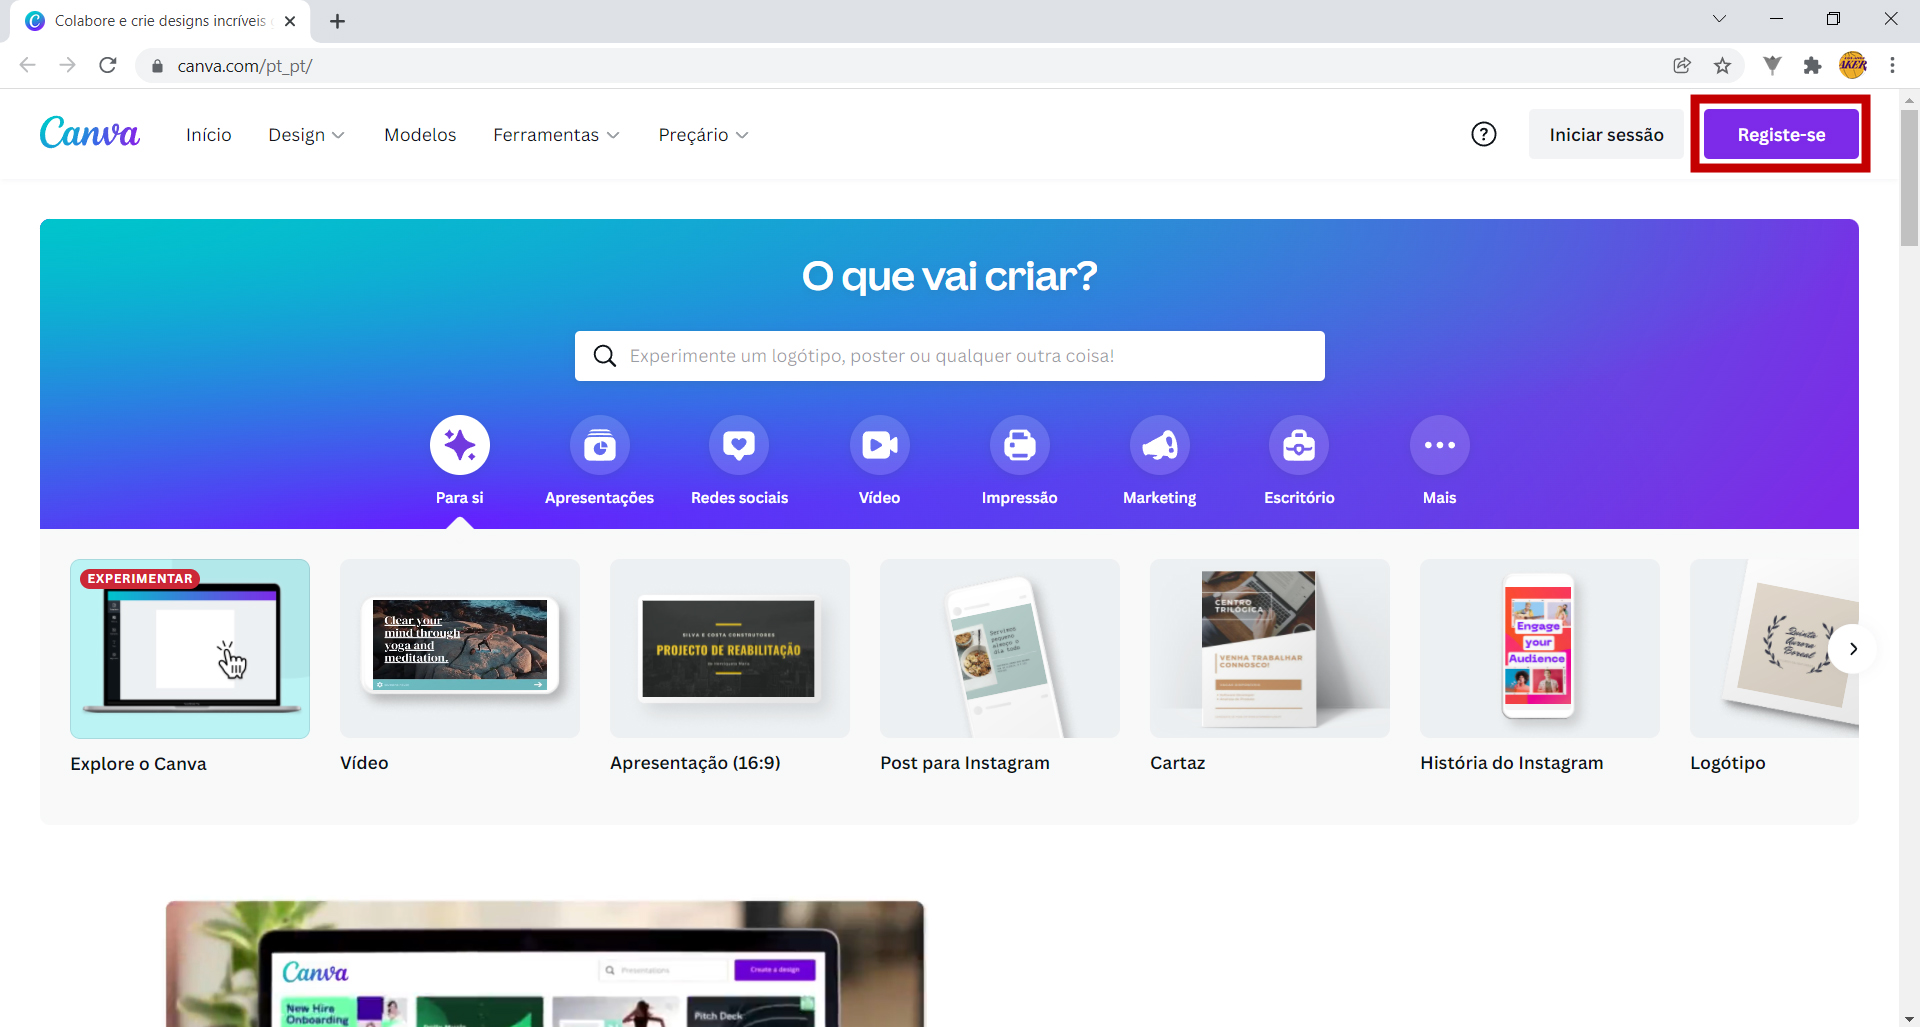Click the scrollbar down arrow
The width and height of the screenshot is (1920, 1027).
[1909, 1018]
